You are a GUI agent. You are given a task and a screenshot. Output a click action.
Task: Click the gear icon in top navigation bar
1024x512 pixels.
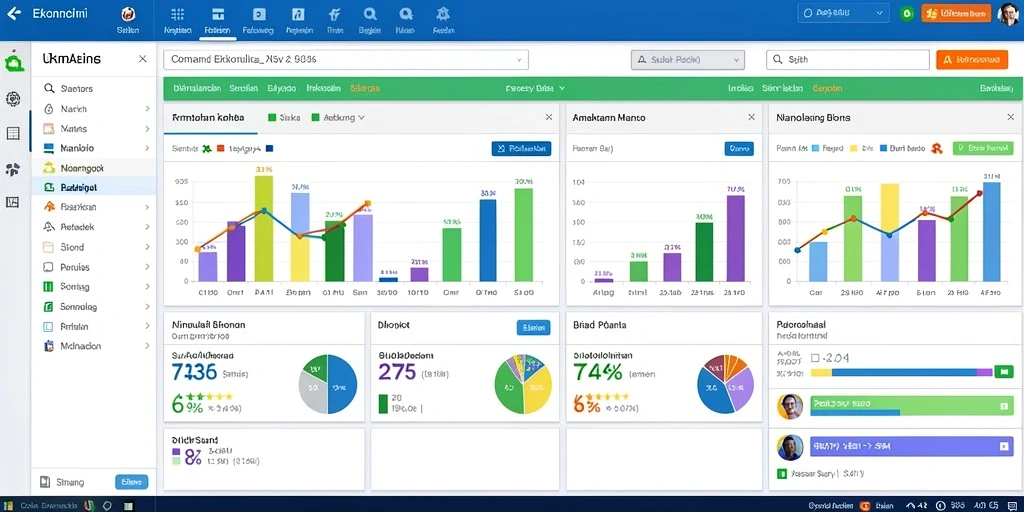coord(443,14)
